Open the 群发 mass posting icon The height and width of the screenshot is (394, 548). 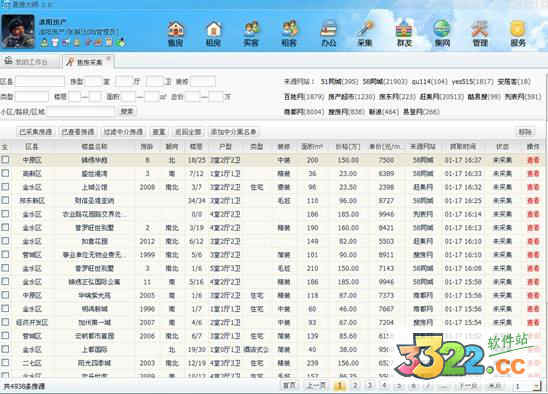click(x=404, y=34)
